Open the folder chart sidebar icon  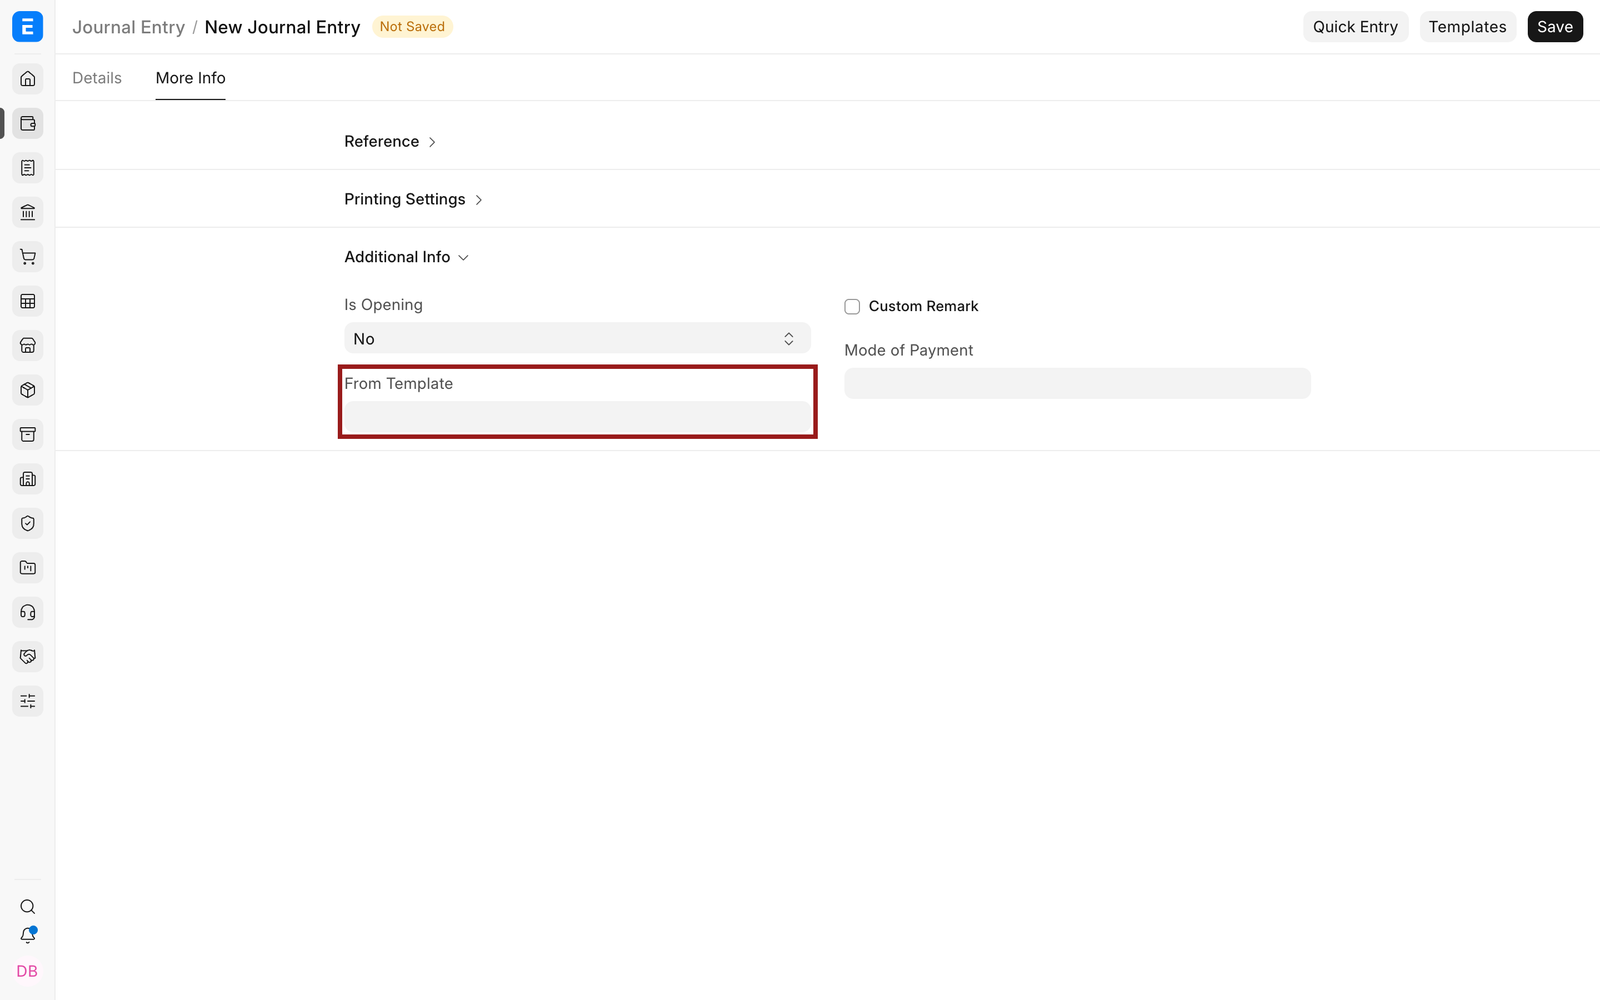coord(28,568)
